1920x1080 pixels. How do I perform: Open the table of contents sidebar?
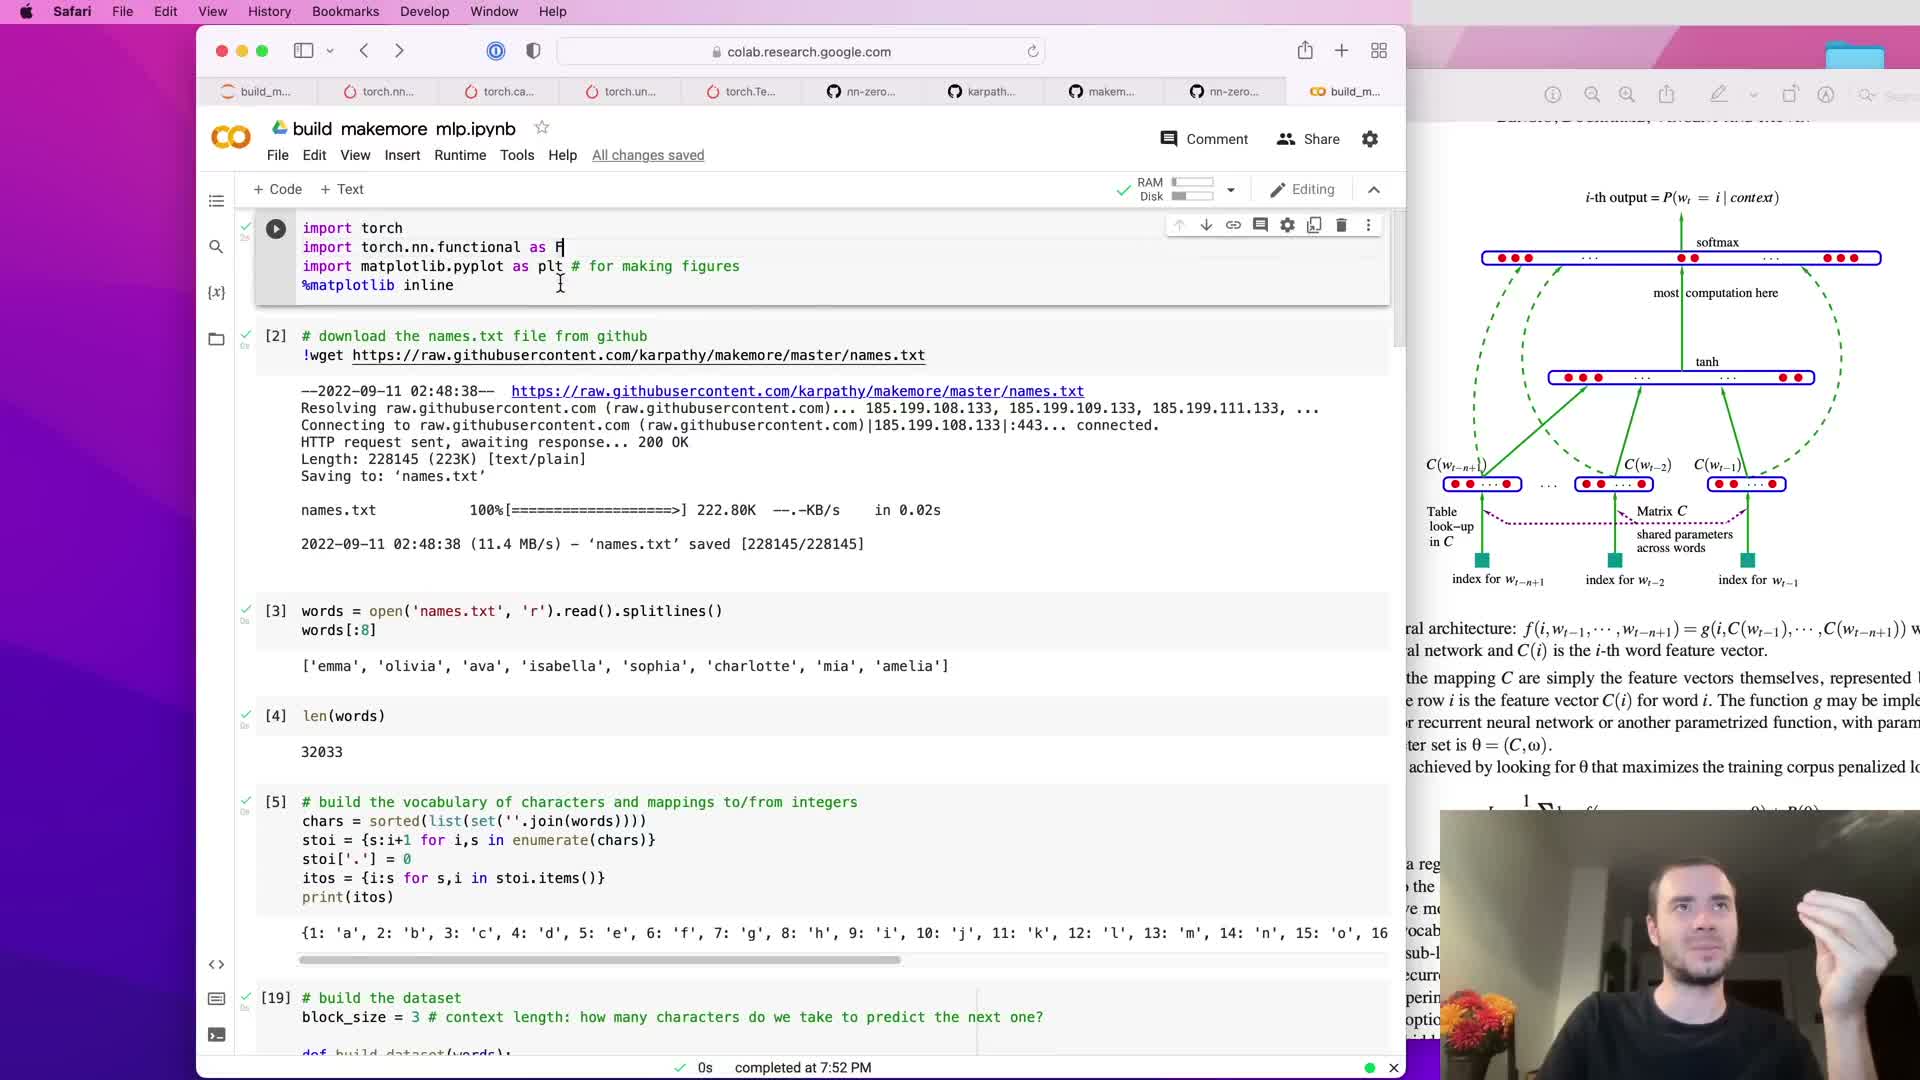click(216, 201)
